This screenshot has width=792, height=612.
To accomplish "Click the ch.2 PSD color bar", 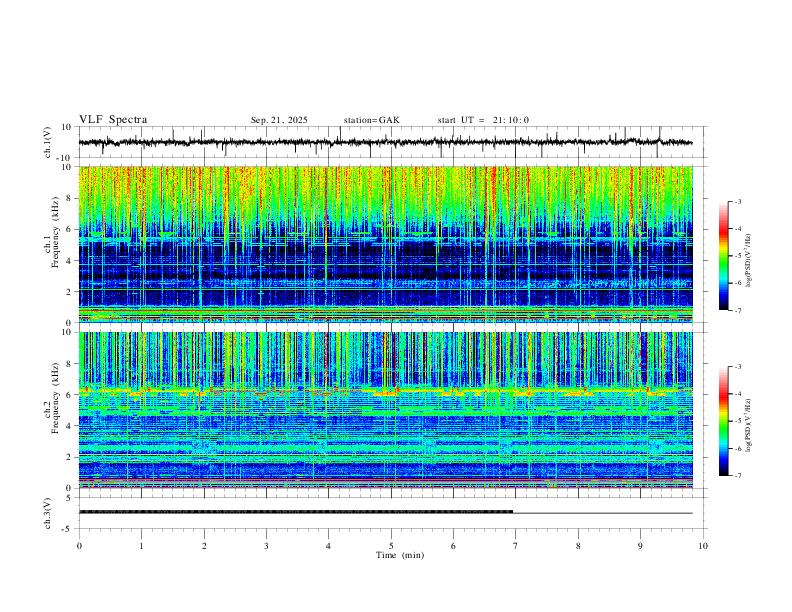I will [x=723, y=421].
